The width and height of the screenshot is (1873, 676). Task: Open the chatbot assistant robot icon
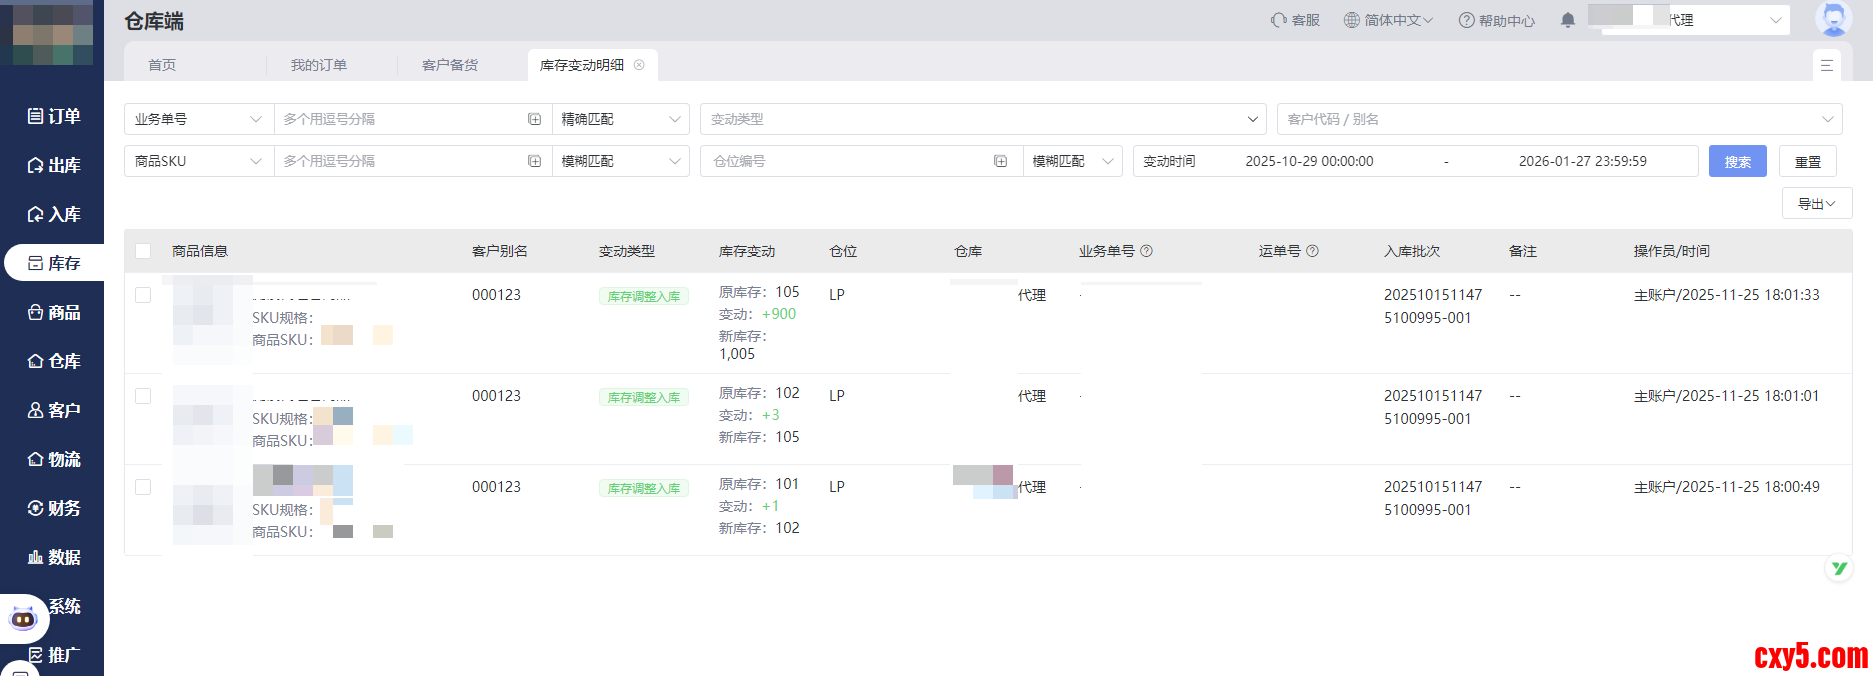[x=23, y=619]
